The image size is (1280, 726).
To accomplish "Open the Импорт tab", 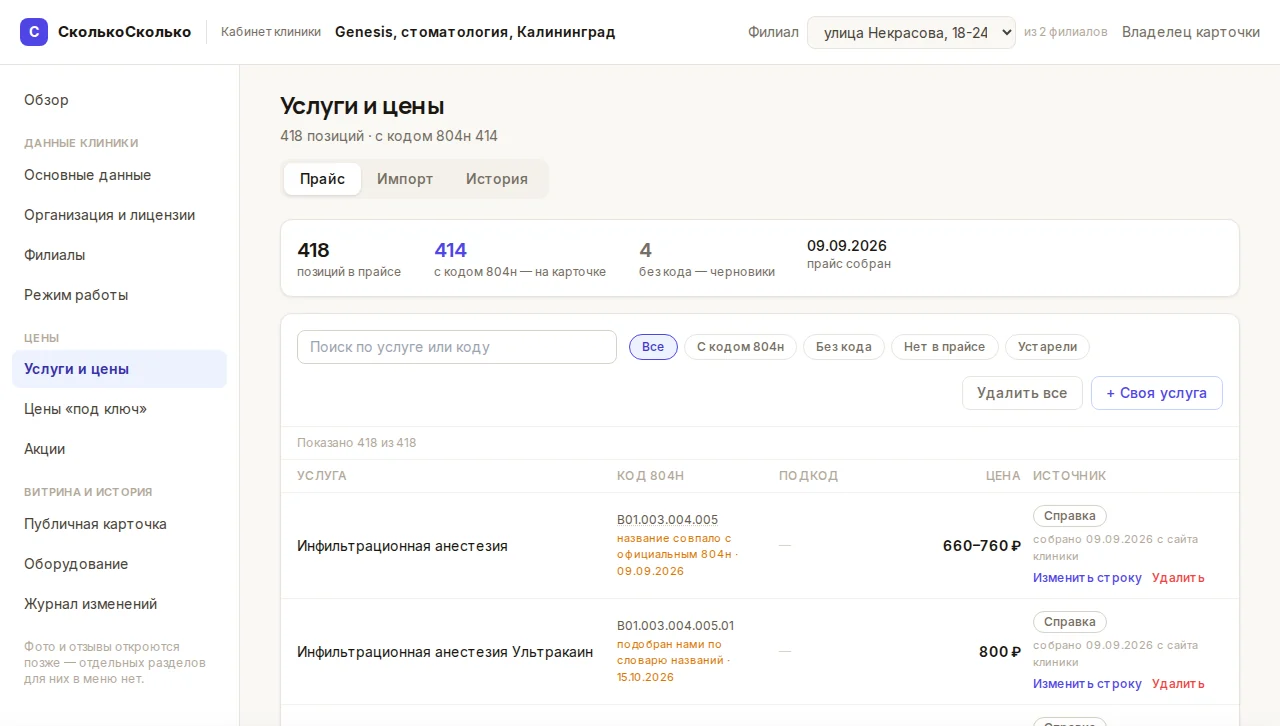I will click(x=405, y=179).
